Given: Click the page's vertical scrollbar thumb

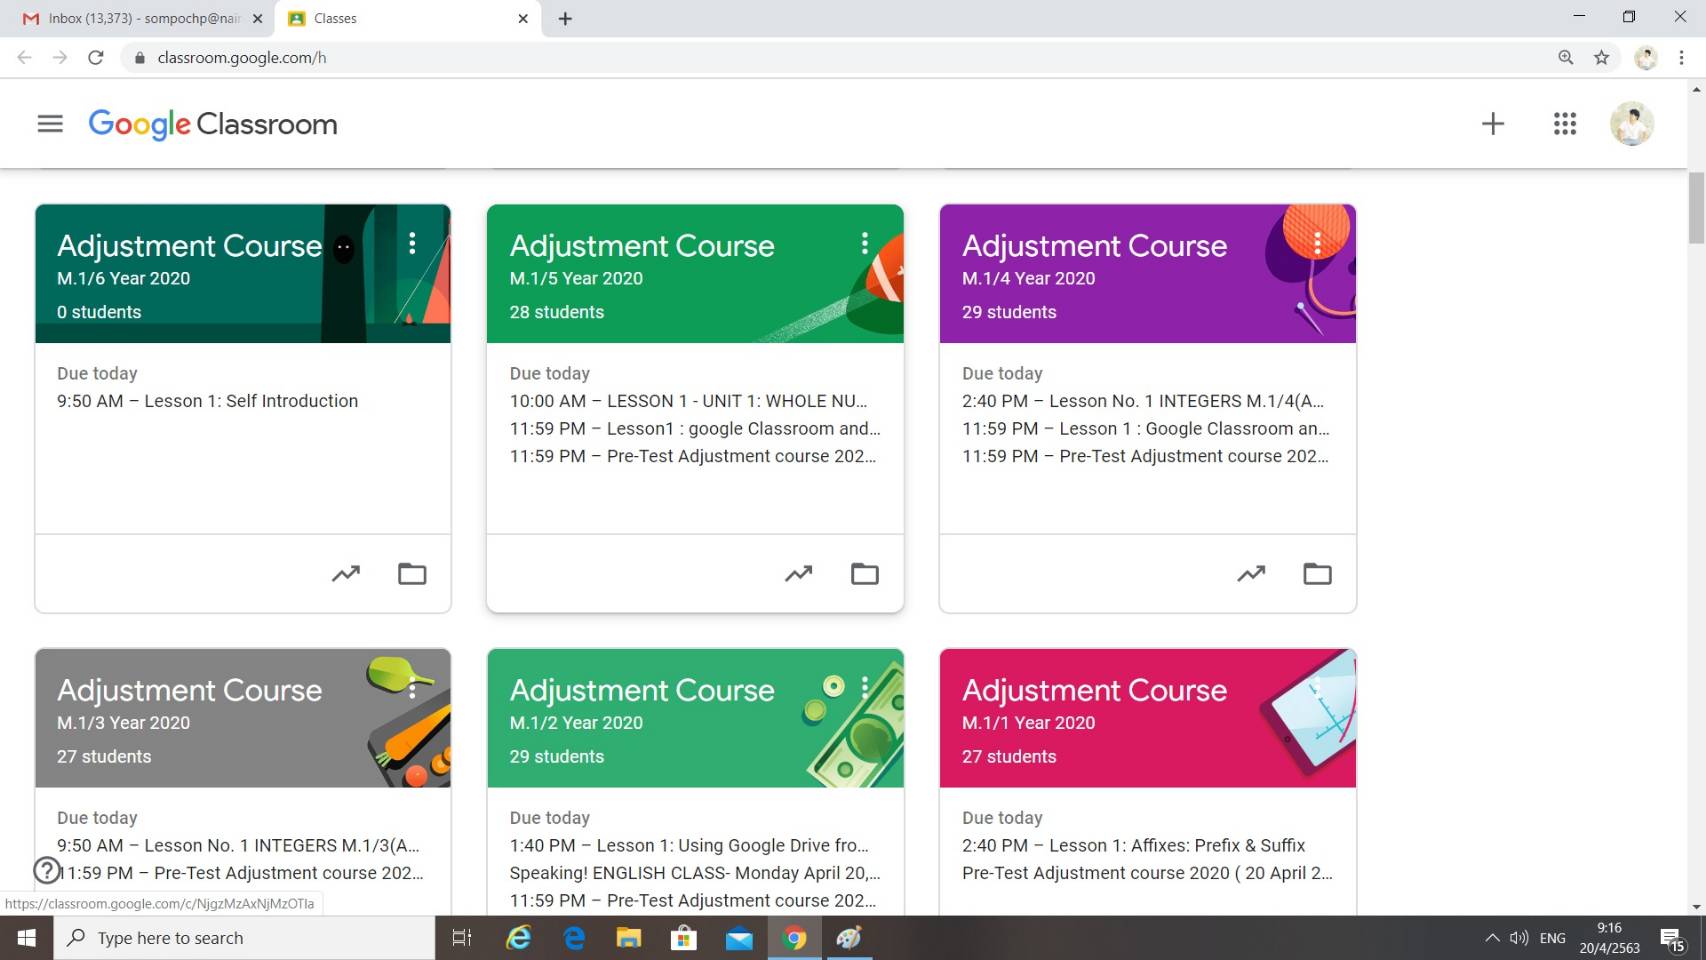Looking at the screenshot, I should pos(1696,208).
